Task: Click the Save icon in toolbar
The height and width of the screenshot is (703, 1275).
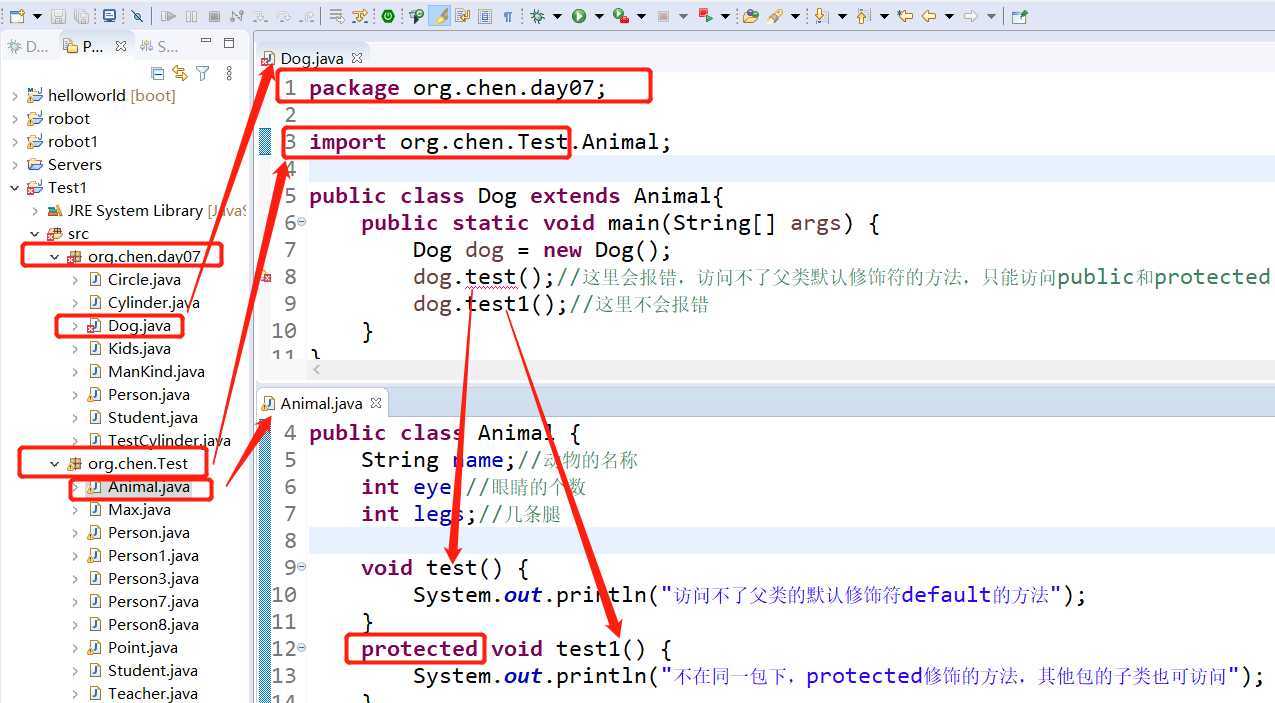Action: coord(58,16)
